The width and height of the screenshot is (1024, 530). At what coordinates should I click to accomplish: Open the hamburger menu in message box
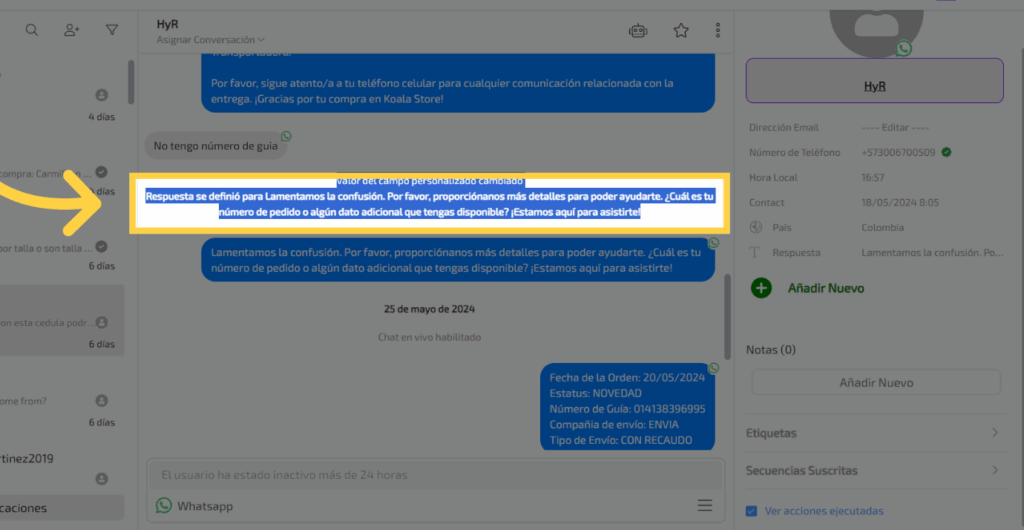pos(705,505)
